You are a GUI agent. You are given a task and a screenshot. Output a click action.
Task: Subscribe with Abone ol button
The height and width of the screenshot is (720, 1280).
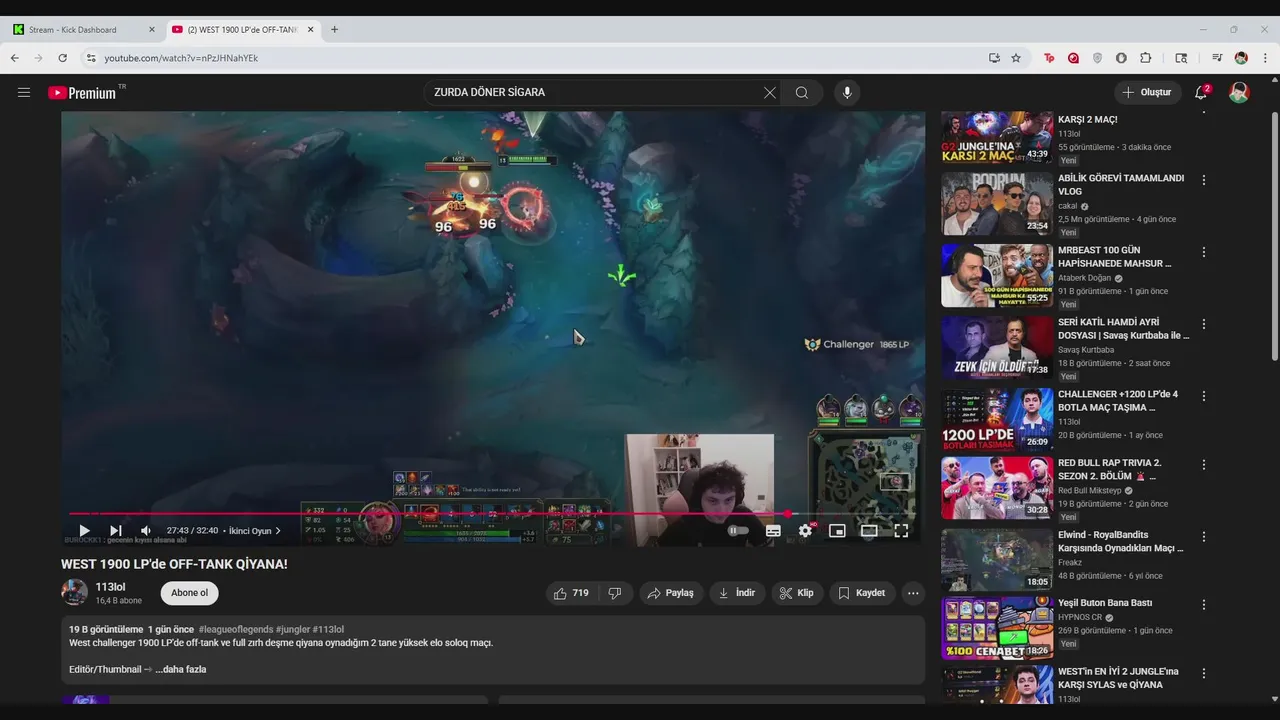(x=189, y=593)
